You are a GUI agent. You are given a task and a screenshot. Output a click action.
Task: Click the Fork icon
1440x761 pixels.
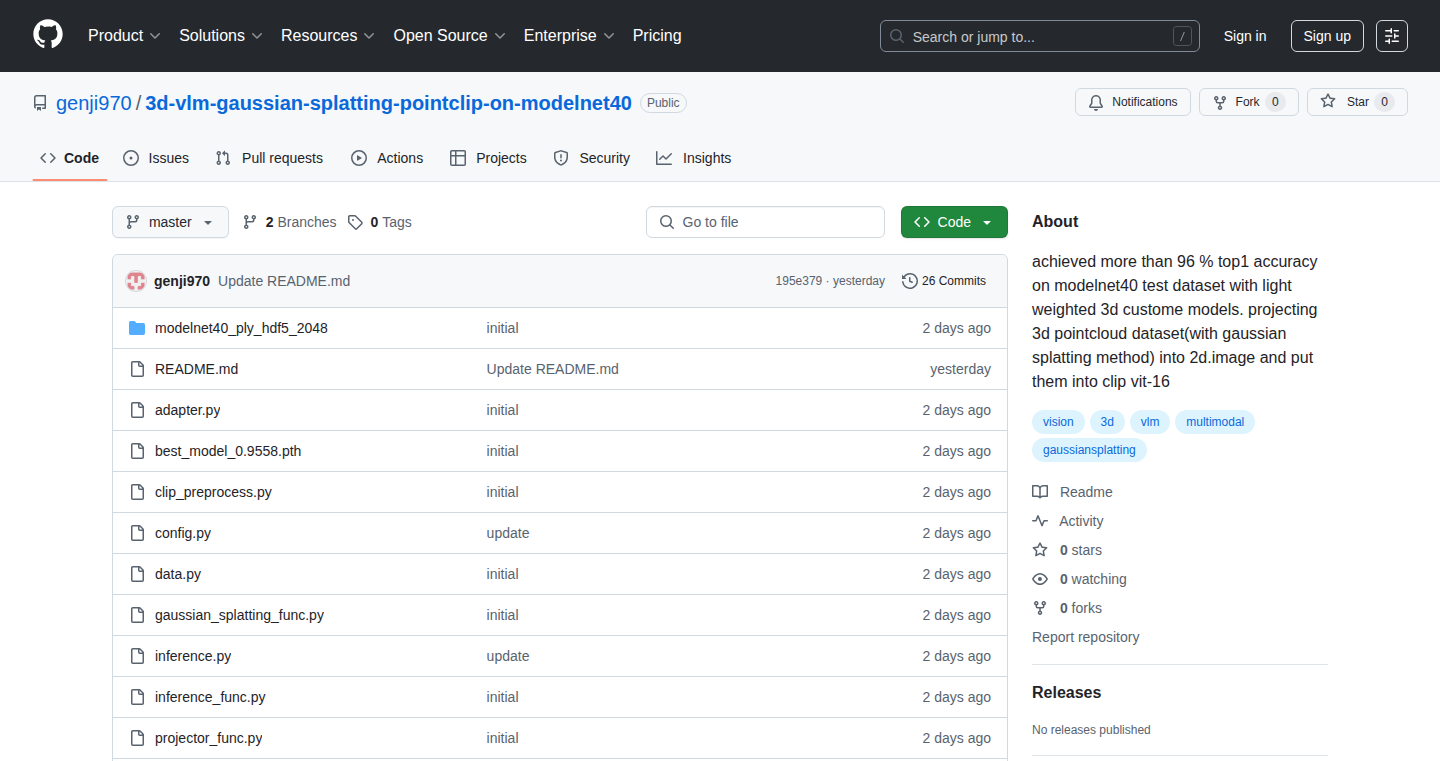[1220, 102]
